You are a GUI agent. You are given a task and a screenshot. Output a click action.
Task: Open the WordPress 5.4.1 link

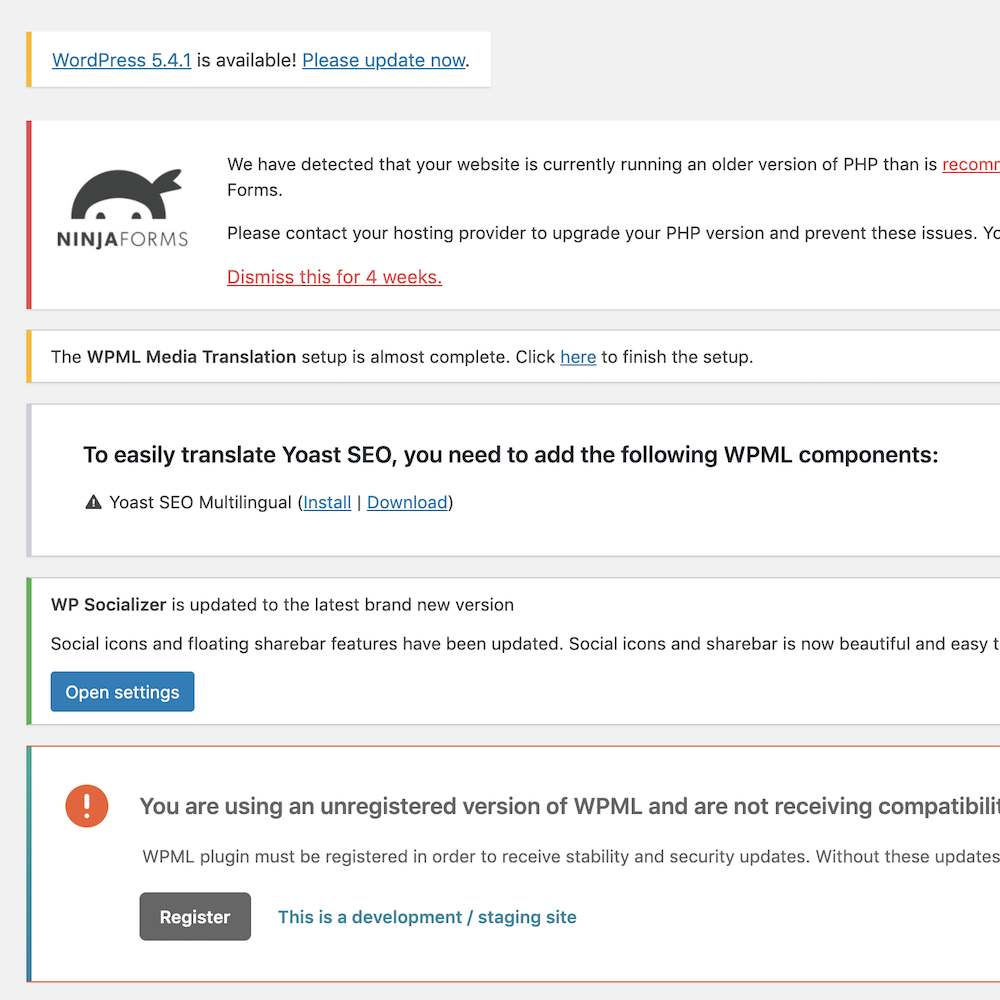[121, 60]
